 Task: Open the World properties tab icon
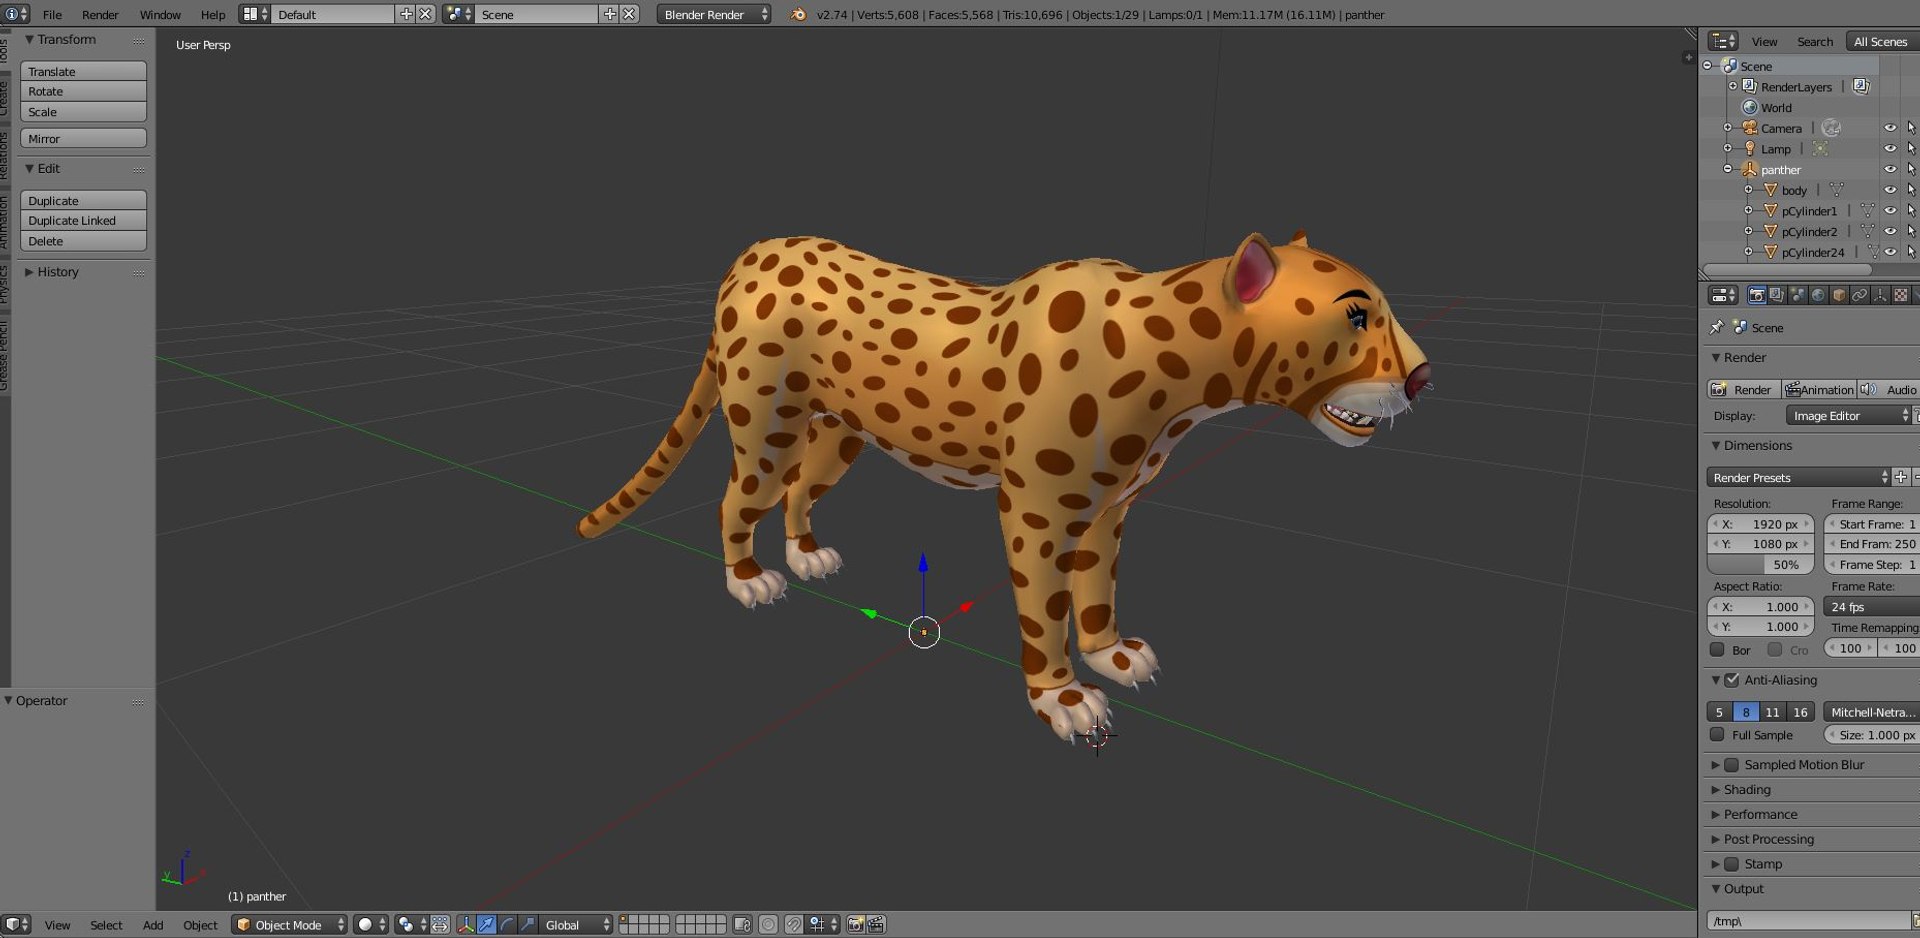tap(1818, 295)
